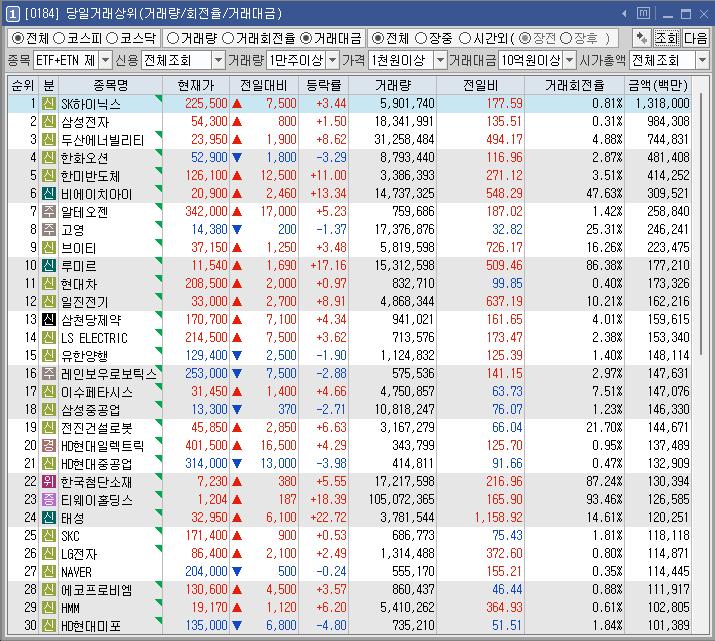Click the 신 badge icon for SK하이닉스
The height and width of the screenshot is (641, 715).
tap(49, 103)
